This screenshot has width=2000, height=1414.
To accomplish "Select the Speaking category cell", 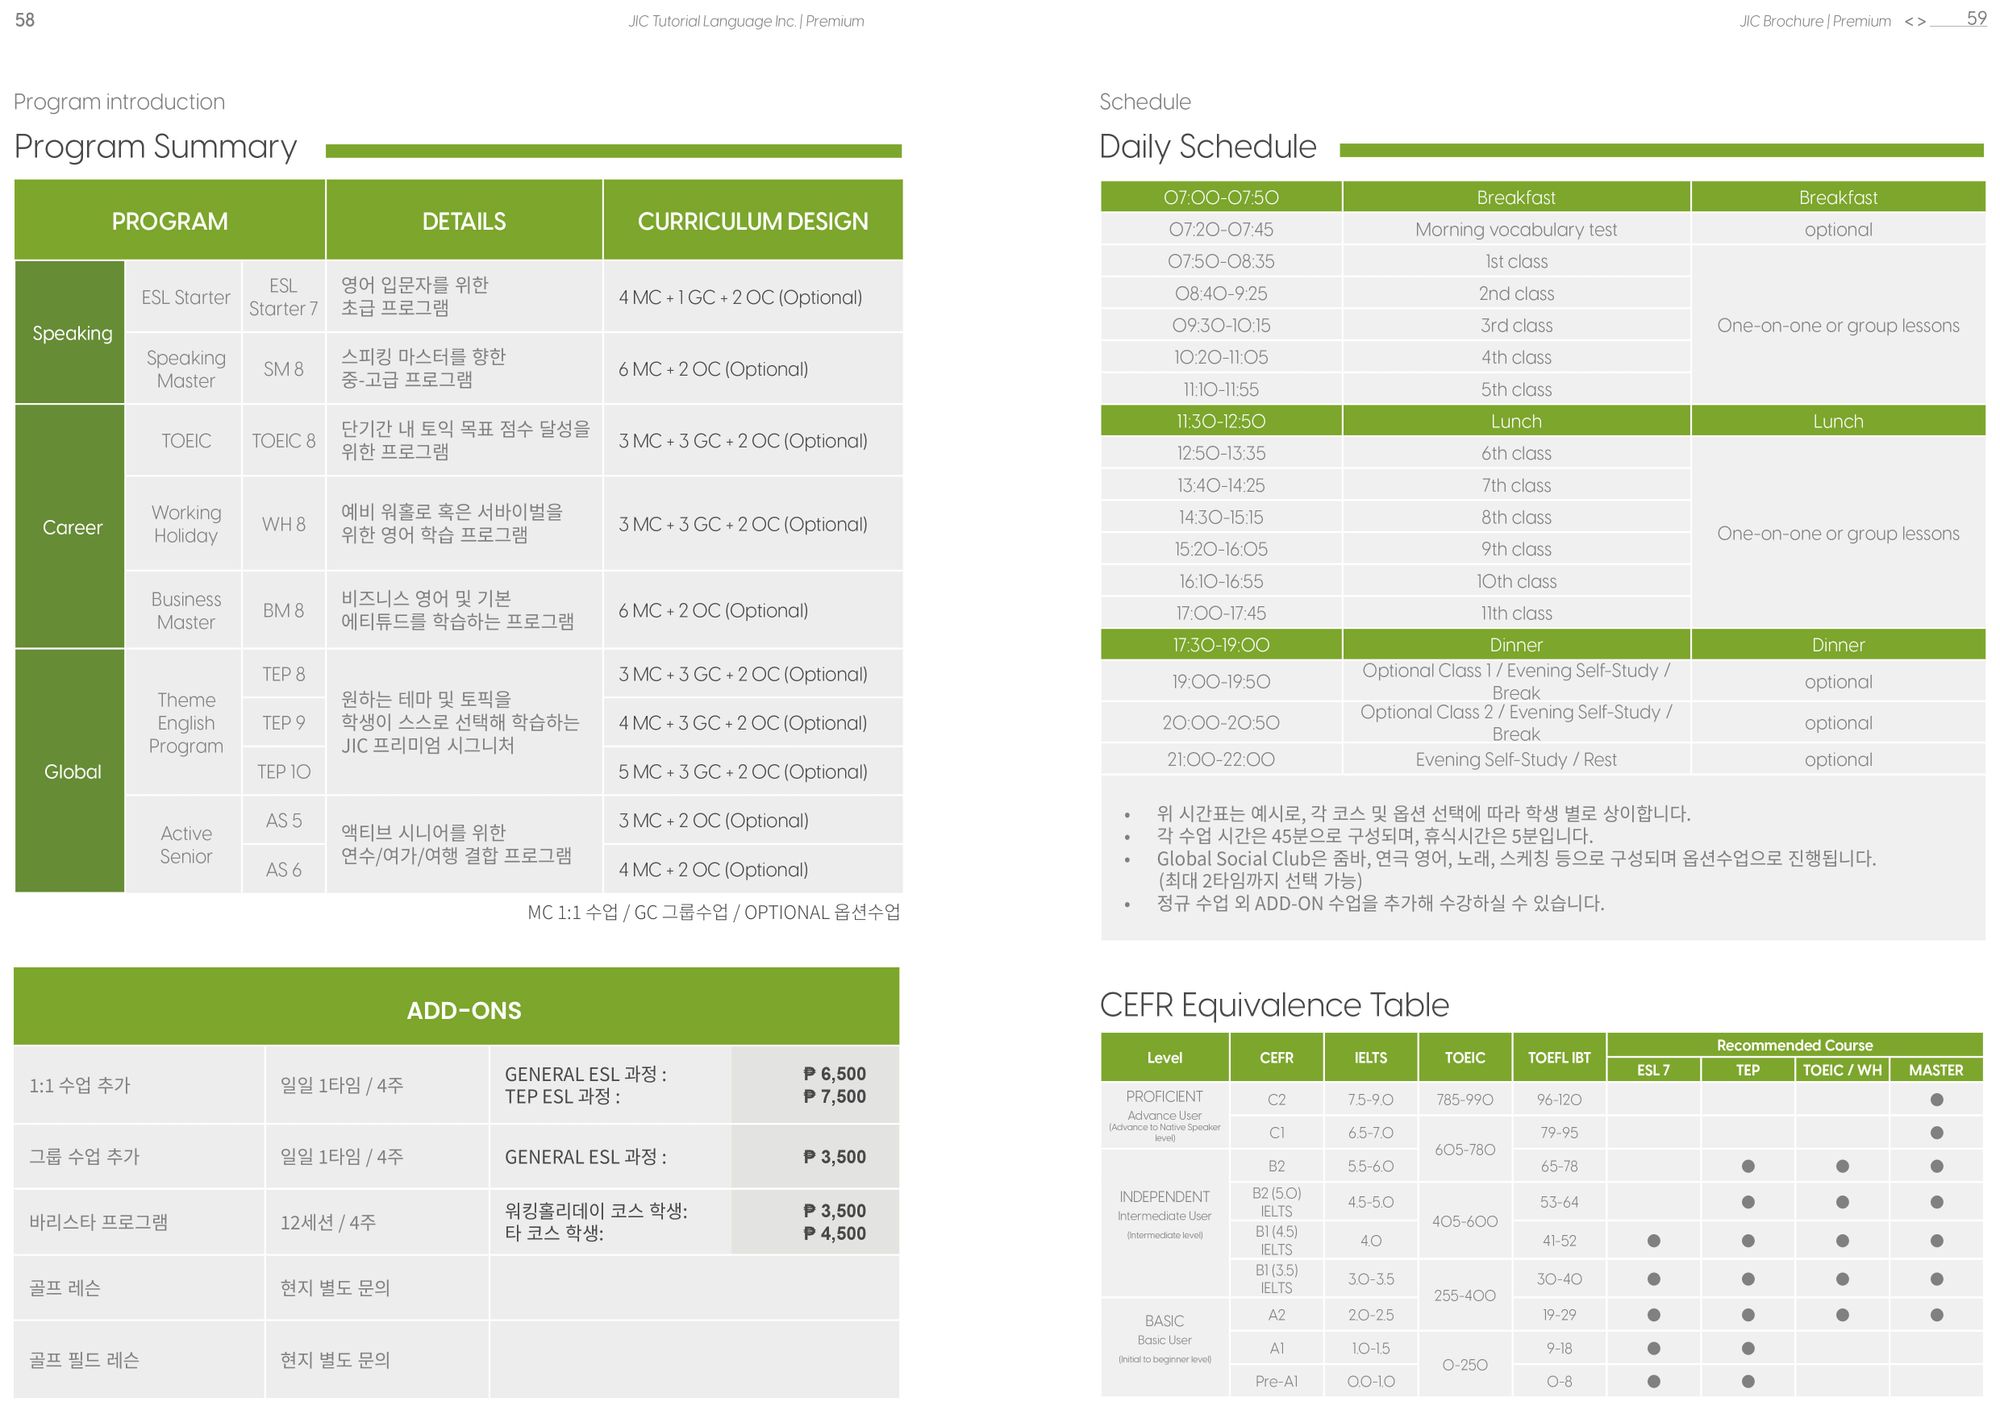I will coord(70,333).
